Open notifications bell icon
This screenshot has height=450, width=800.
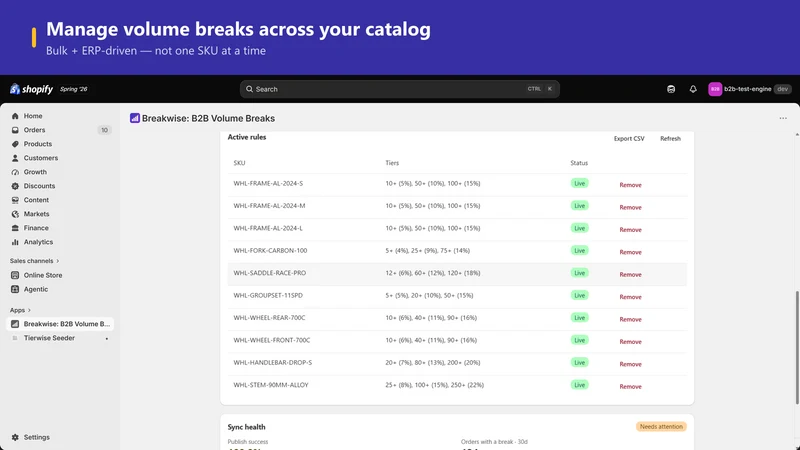click(x=693, y=89)
